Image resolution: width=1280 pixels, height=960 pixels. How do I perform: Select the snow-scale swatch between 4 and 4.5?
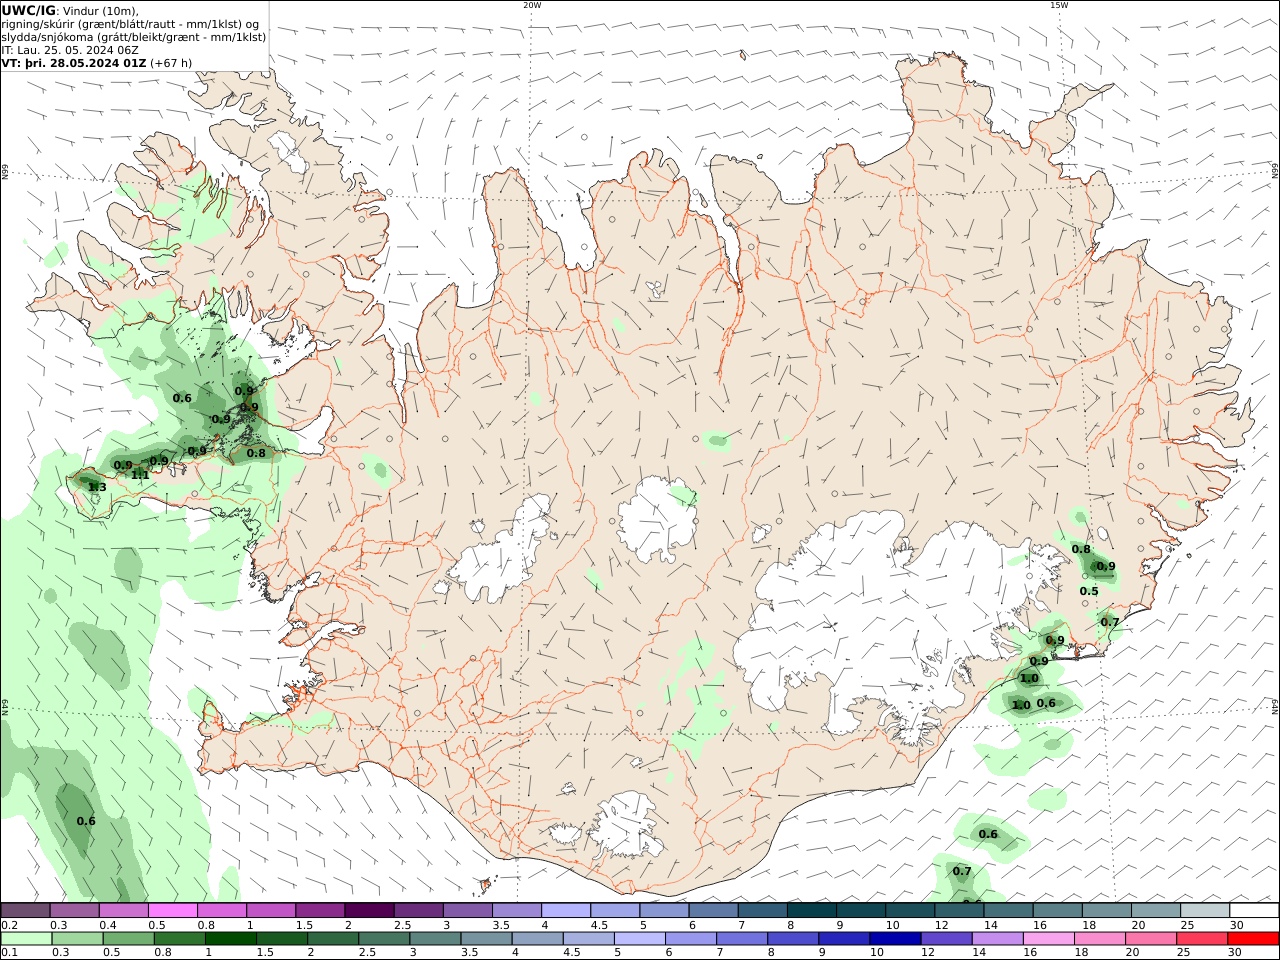[x=565, y=910]
